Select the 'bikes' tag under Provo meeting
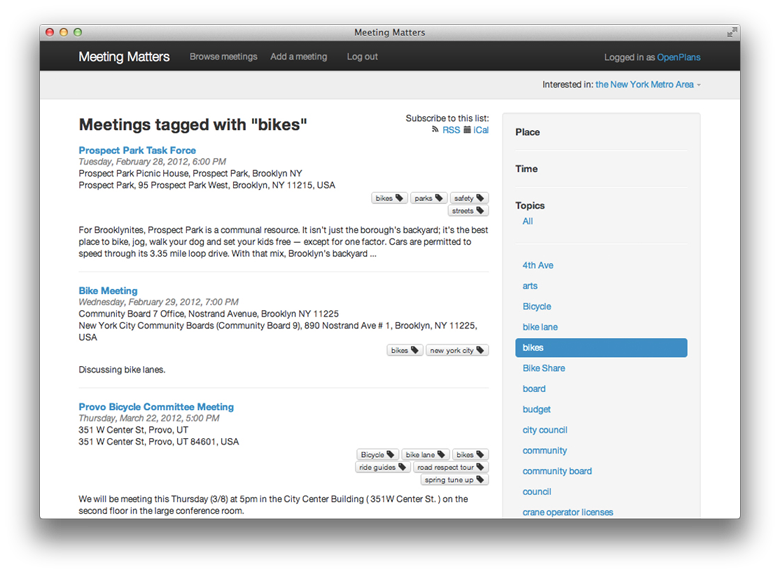 [470, 455]
